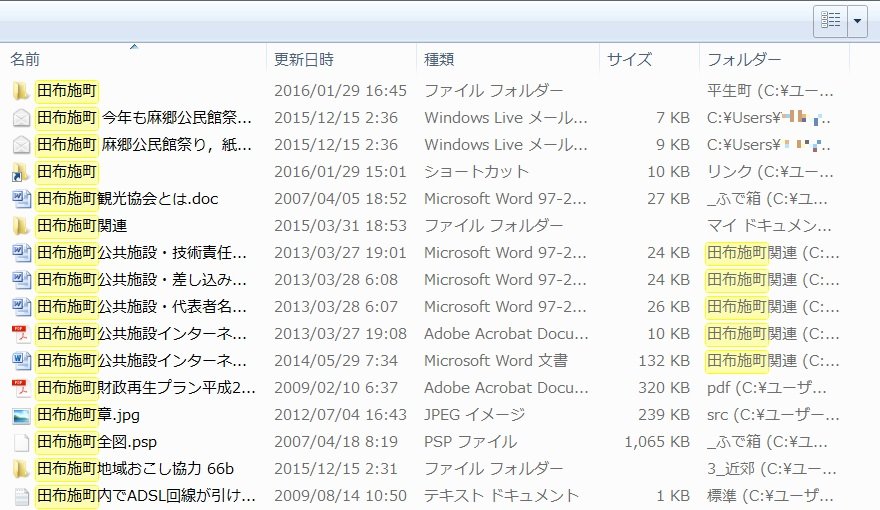The width and height of the screenshot is (880, 510).
Task: Select the 田布施町 shortcut icon
Action: (21, 172)
